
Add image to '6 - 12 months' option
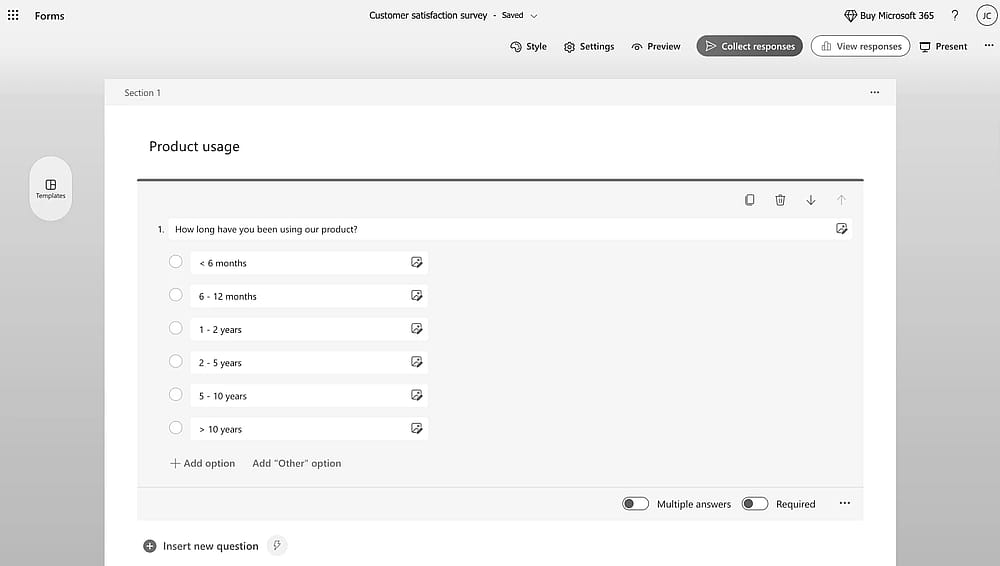click(416, 295)
